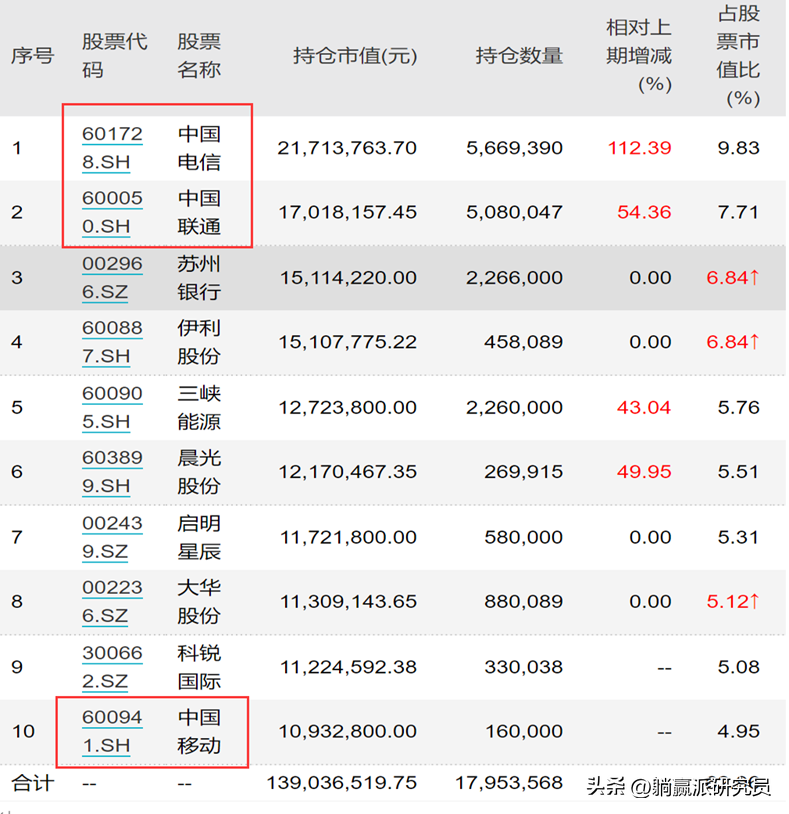
Task: Select stock name 大华股份
Action: tap(199, 602)
